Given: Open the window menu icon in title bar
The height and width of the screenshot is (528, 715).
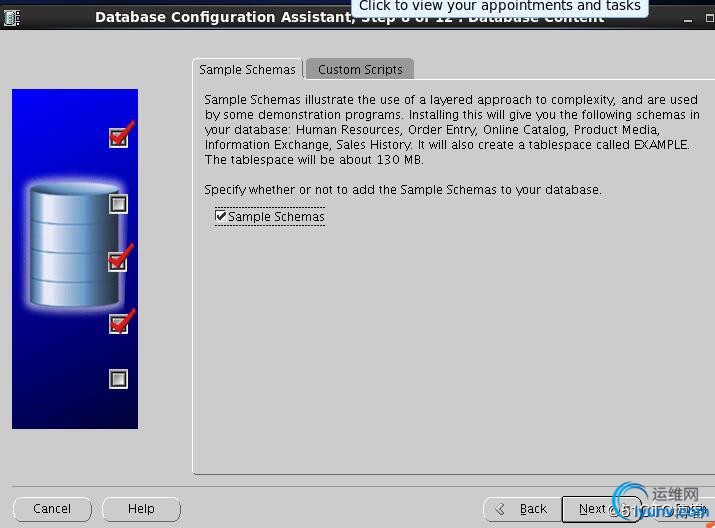Looking at the screenshot, I should (12, 18).
